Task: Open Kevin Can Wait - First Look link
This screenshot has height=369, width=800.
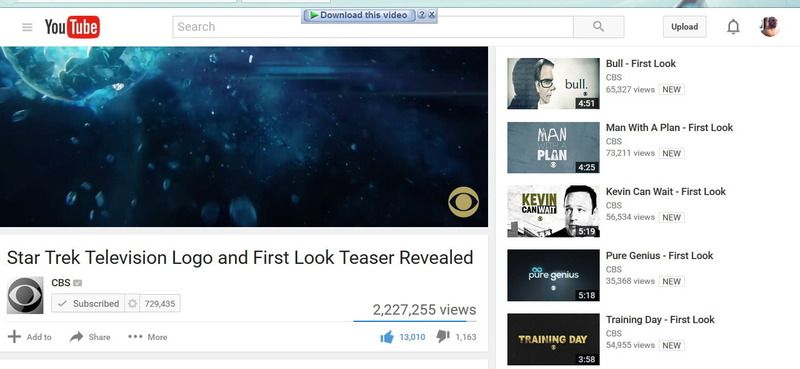Action: pyautogui.click(x=665, y=191)
